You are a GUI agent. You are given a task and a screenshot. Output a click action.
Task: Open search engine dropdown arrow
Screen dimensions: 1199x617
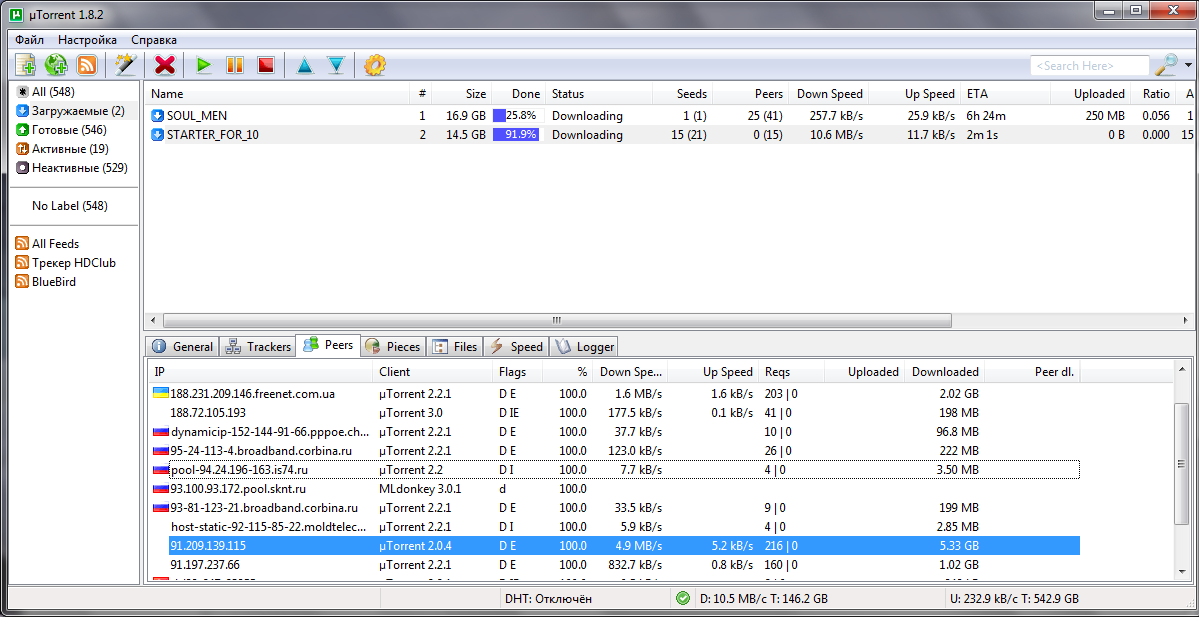pos(1188,66)
